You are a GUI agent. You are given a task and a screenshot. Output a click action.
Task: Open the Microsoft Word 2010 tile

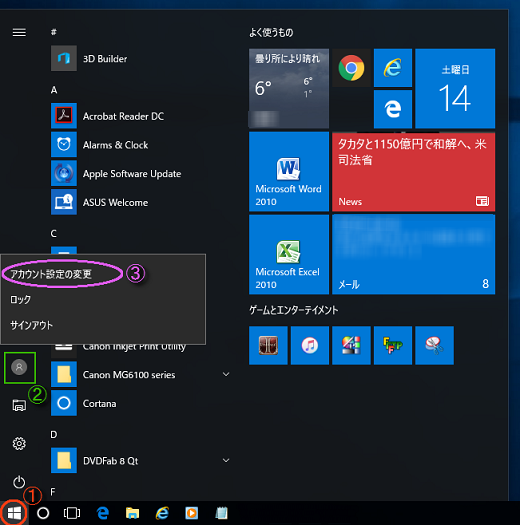click(289, 171)
